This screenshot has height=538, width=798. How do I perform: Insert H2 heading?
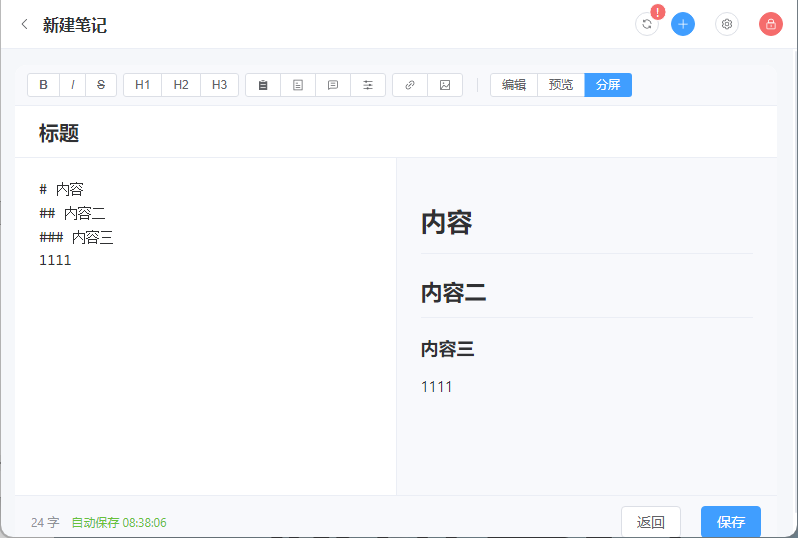click(181, 84)
